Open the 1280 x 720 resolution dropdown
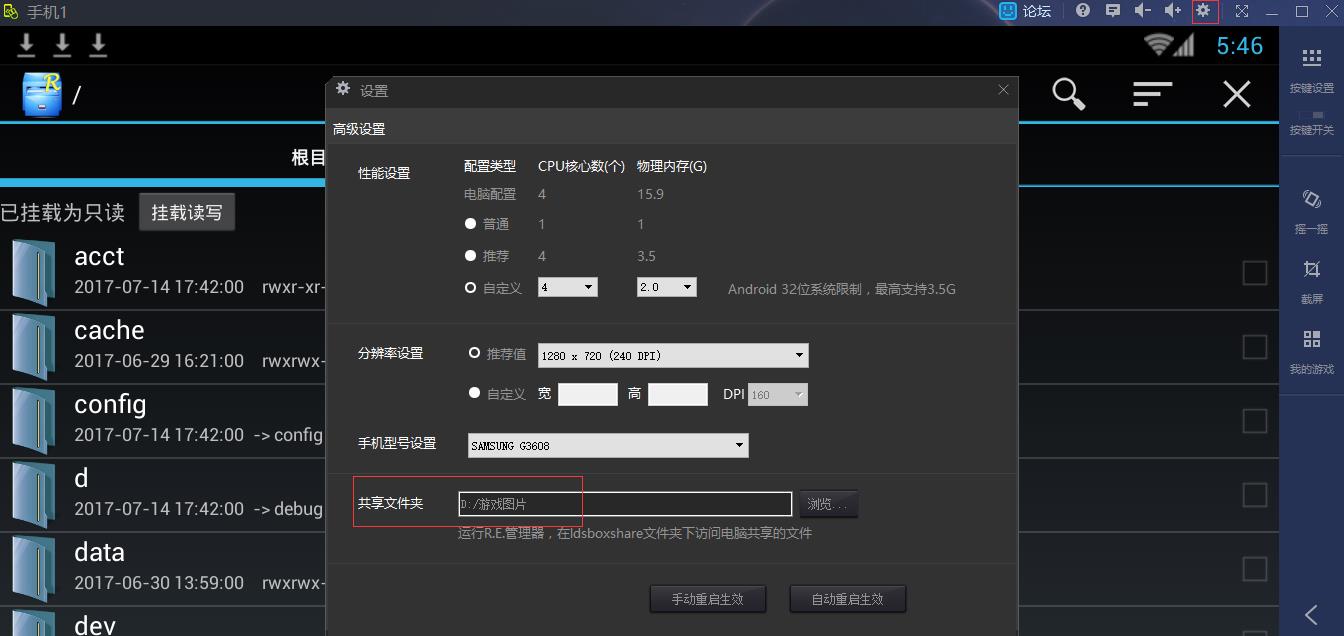This screenshot has width=1344, height=636. [673, 355]
